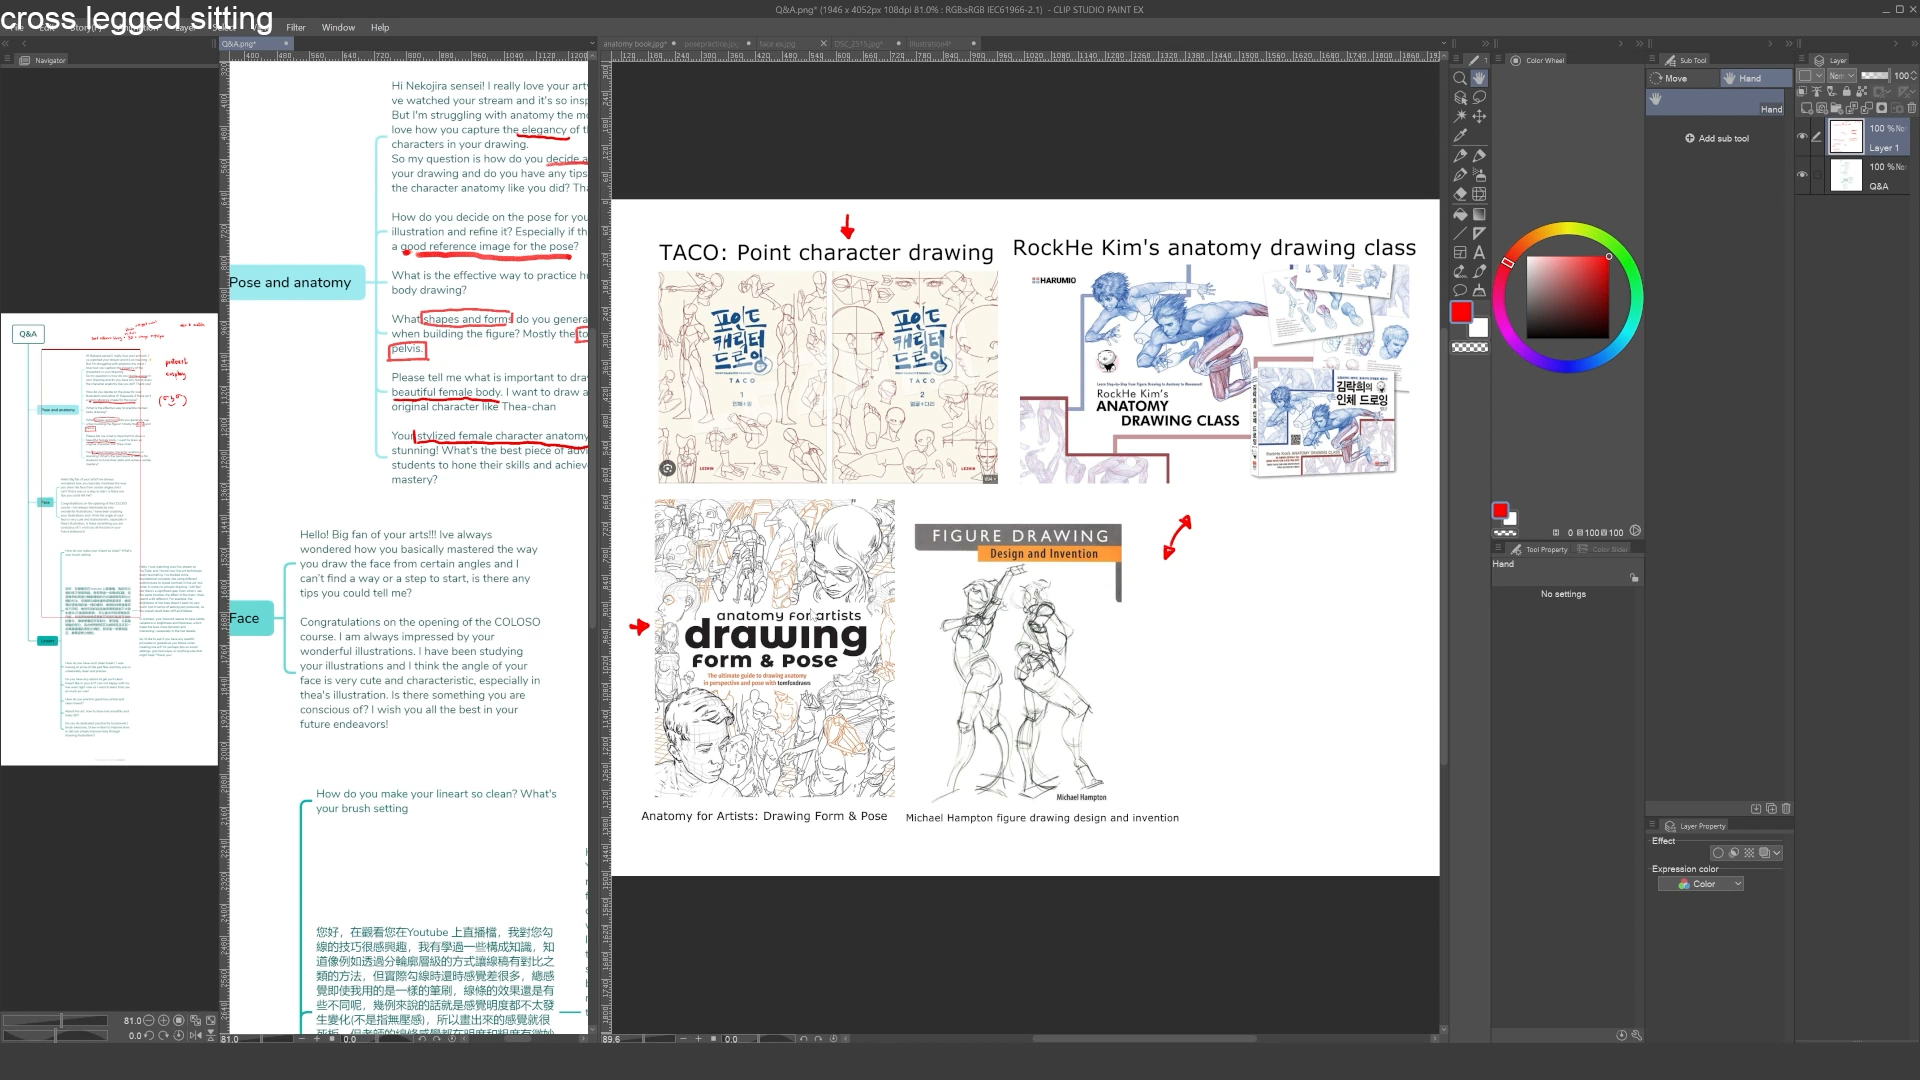The height and width of the screenshot is (1080, 1920).
Task: Select the Zoom magnifier tool
Action: [x=1460, y=78]
